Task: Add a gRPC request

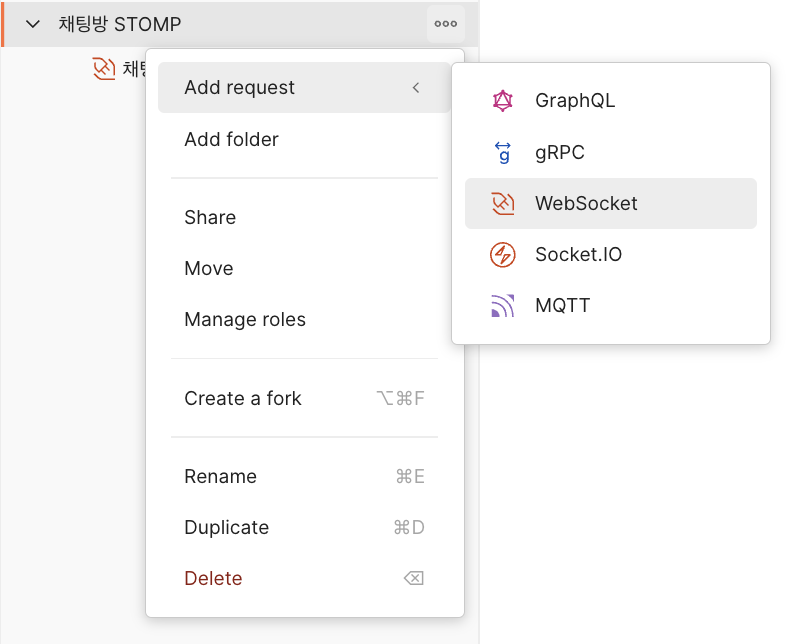Action: 611,152
